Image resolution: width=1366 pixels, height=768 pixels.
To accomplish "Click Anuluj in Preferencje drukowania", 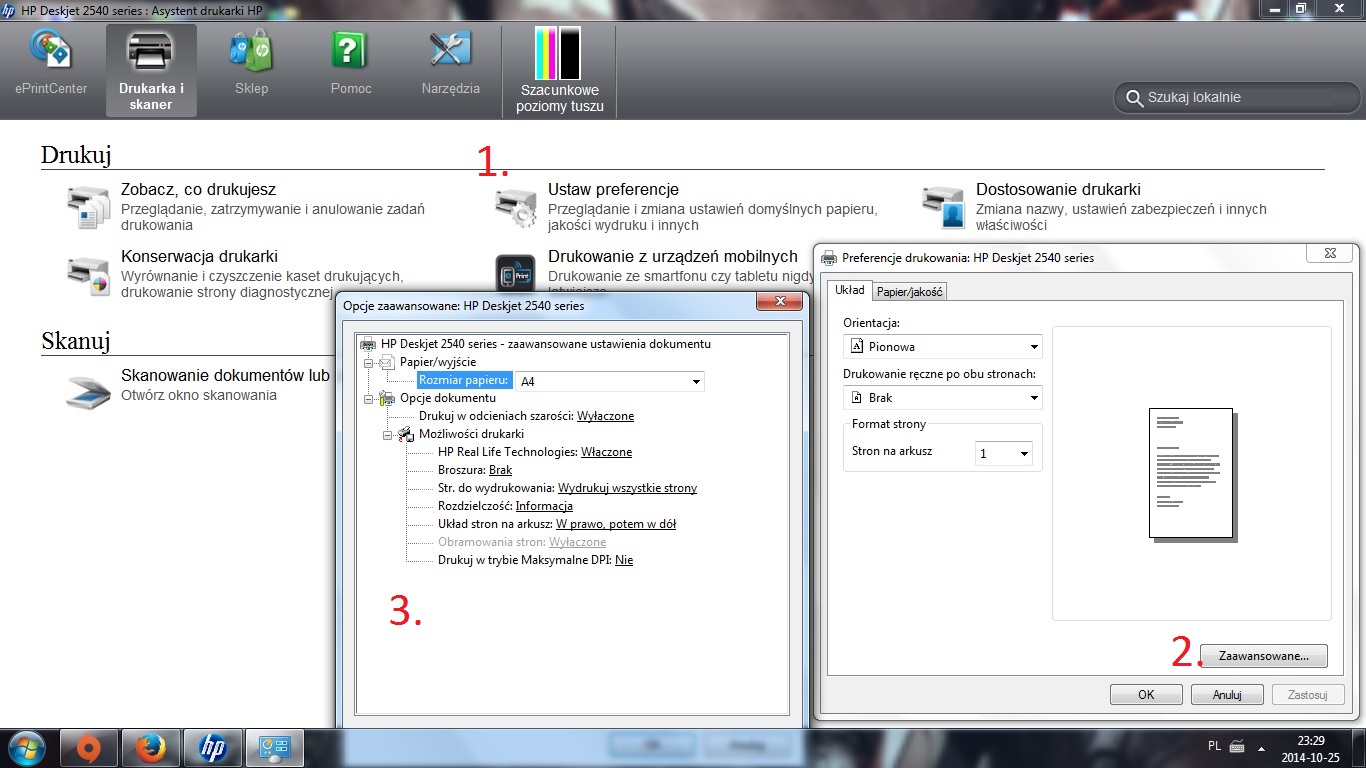I will [x=1227, y=694].
